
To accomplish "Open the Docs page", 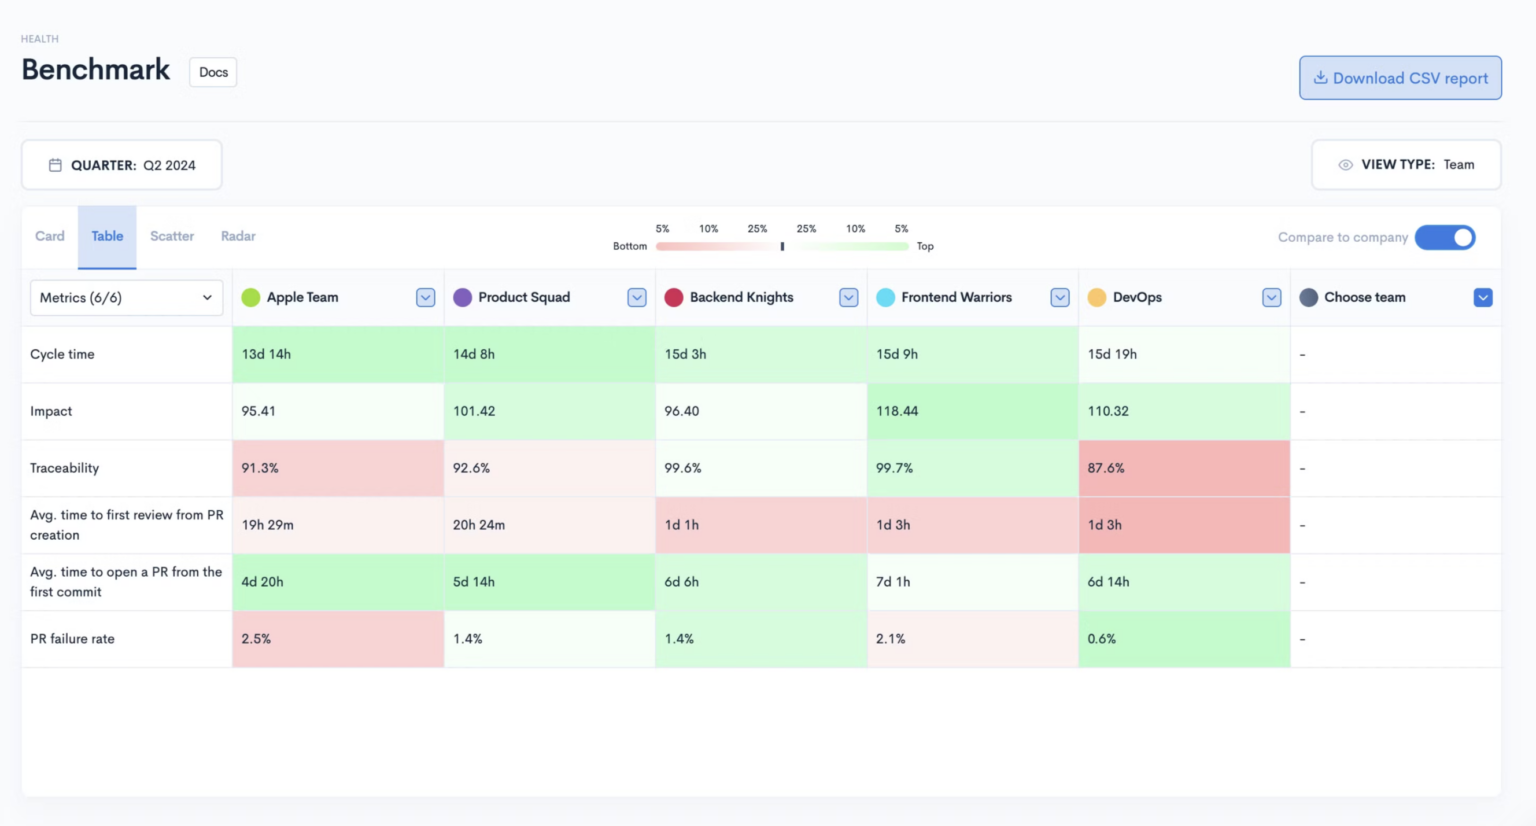I will tap(212, 72).
